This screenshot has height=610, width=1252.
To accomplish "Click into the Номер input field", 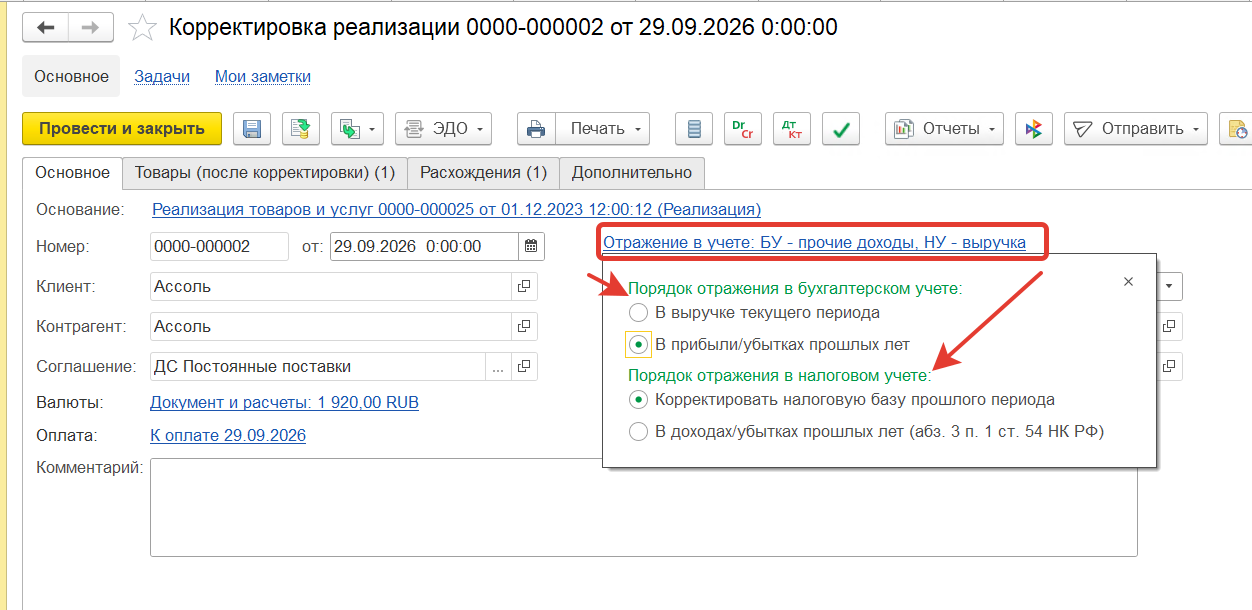I will point(219,246).
